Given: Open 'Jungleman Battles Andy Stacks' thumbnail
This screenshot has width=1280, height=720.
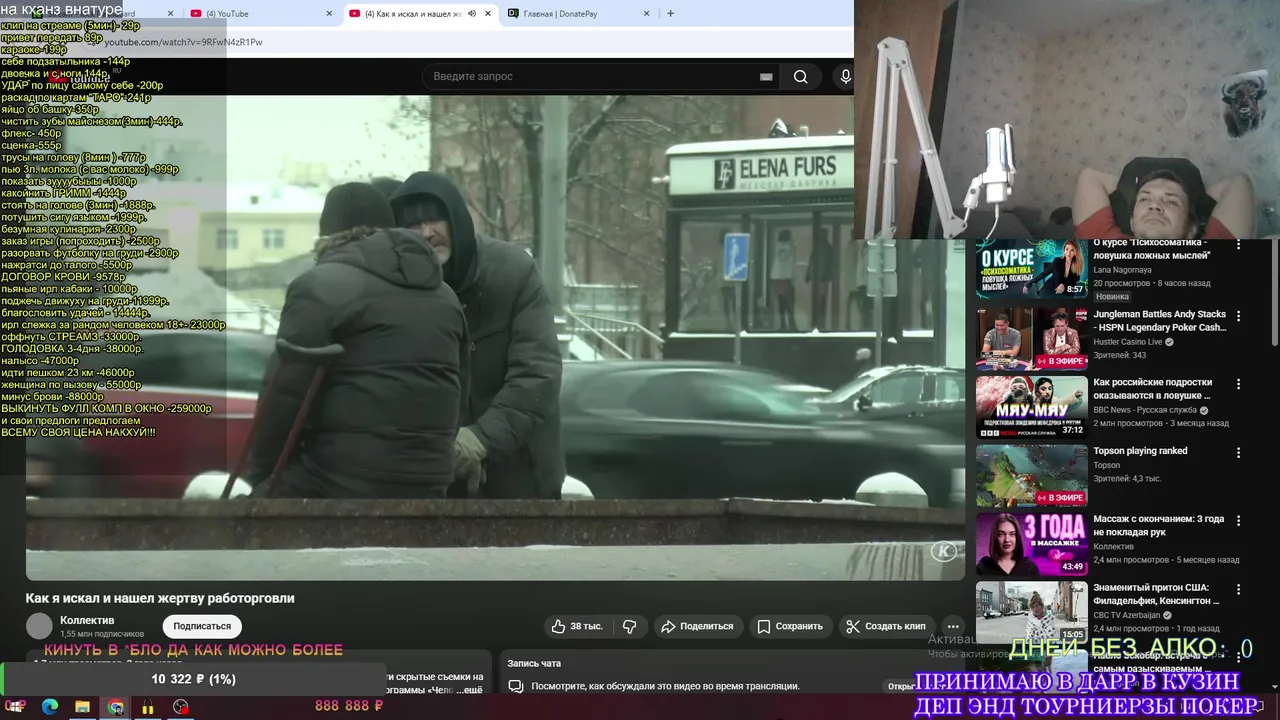Looking at the screenshot, I should click(x=1031, y=338).
